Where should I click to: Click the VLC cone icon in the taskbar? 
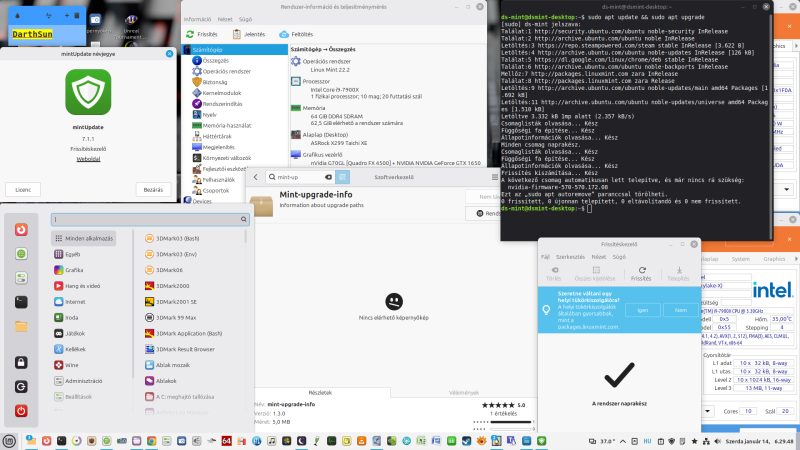pos(361,441)
